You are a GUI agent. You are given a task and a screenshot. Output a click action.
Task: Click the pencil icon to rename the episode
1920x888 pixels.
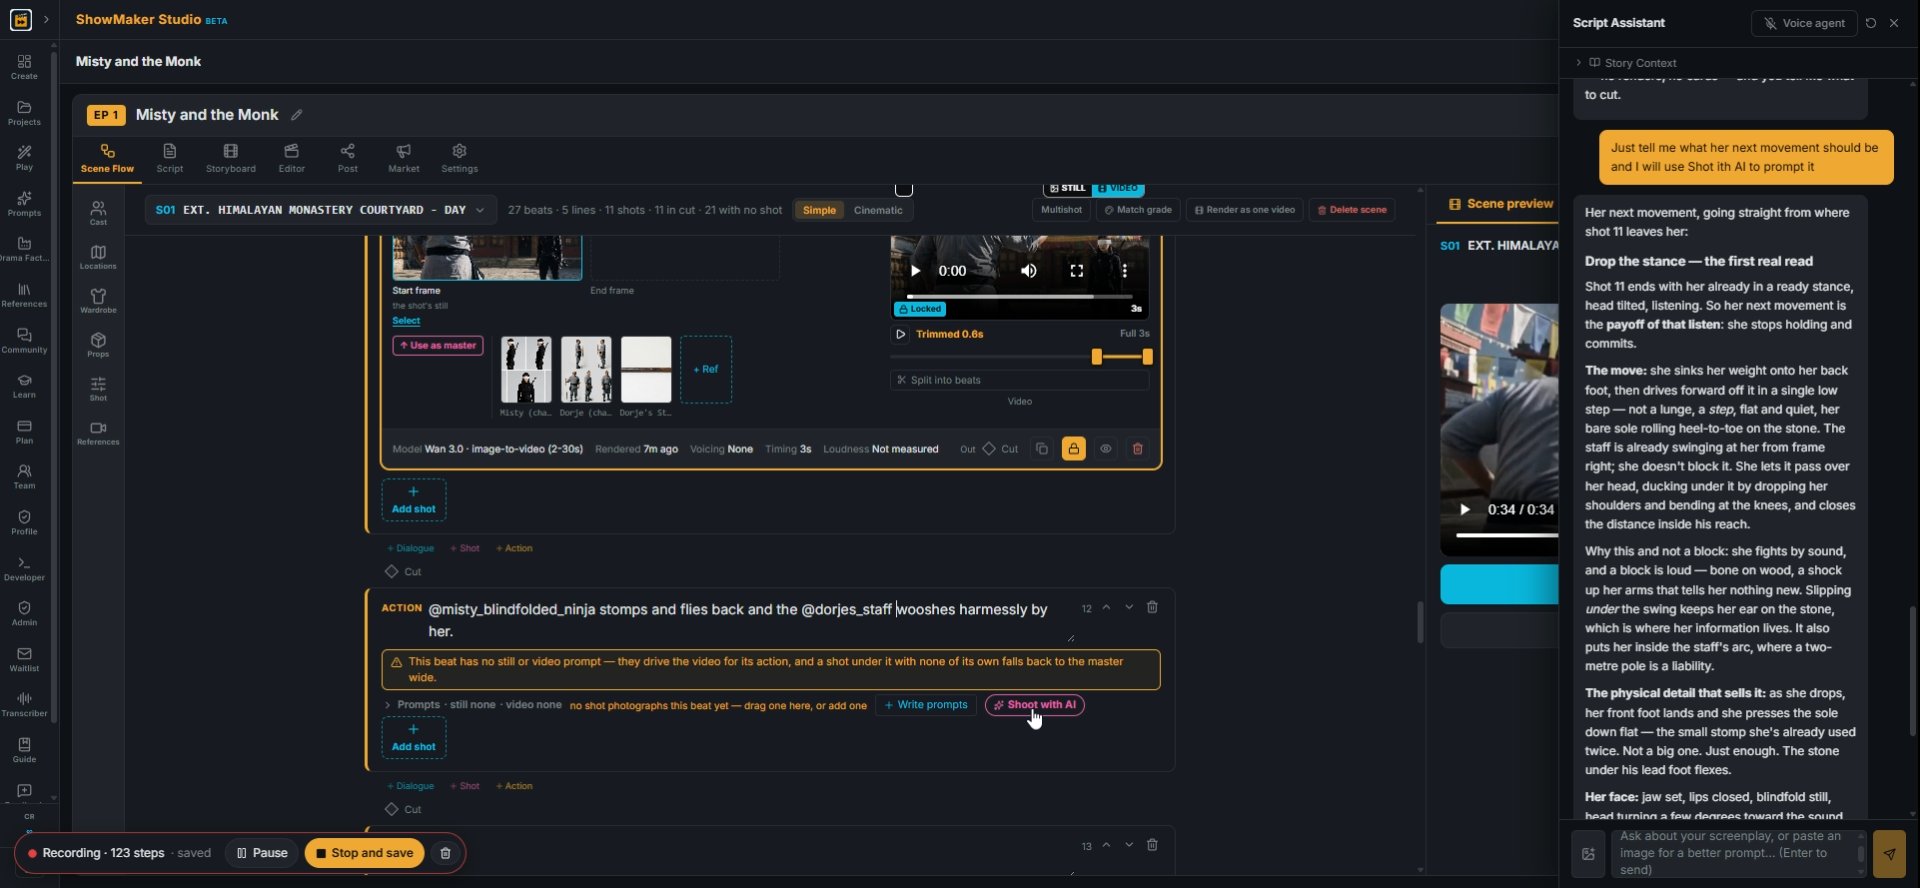pos(297,115)
